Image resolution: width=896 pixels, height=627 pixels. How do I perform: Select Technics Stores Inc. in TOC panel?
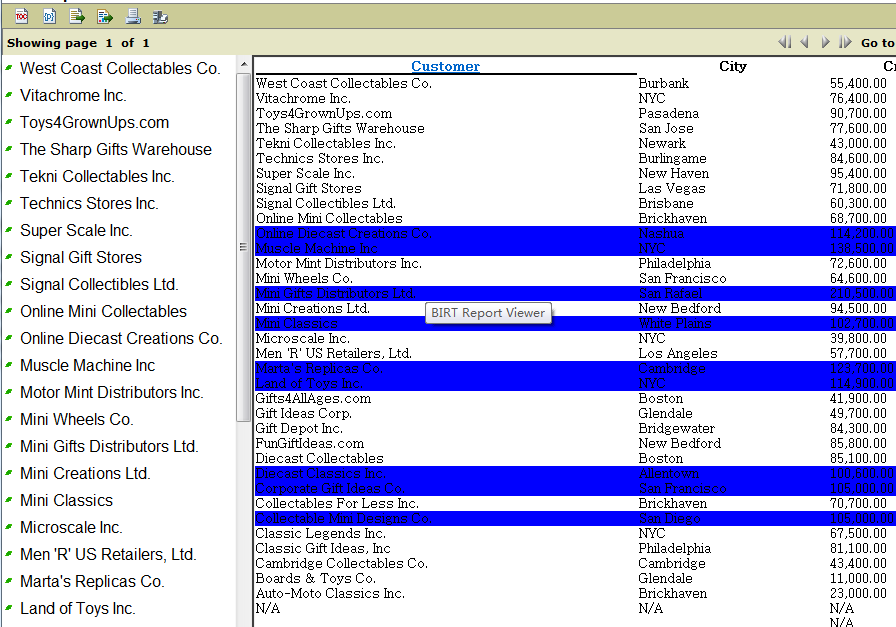pos(89,203)
